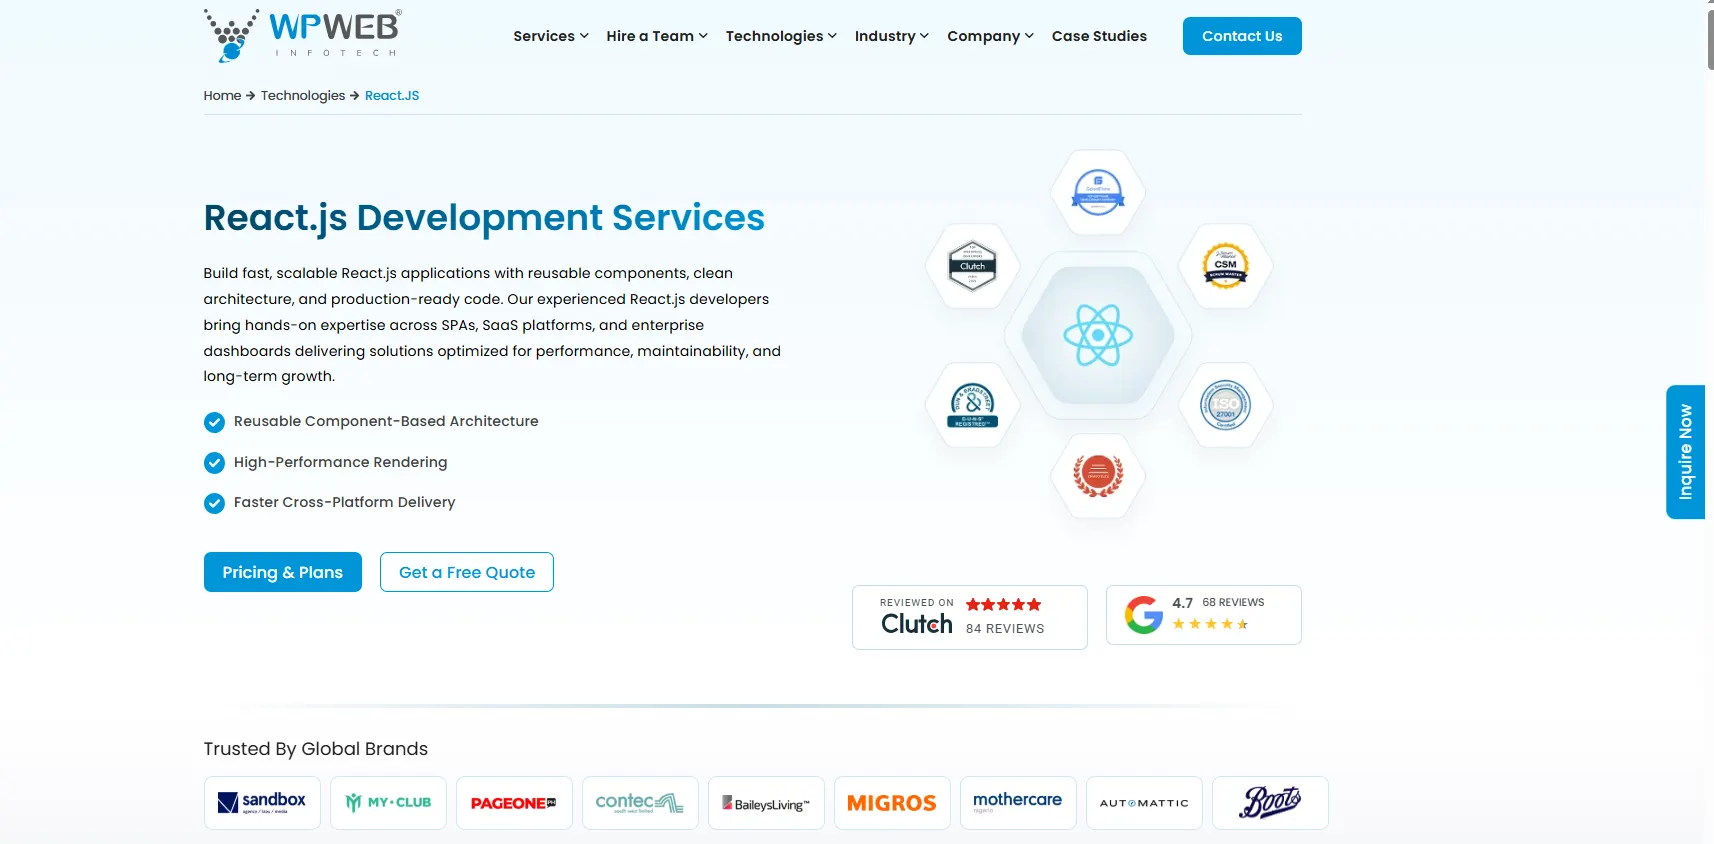The height and width of the screenshot is (844, 1714).
Task: Open the Technologies dropdown menu
Action: (781, 36)
